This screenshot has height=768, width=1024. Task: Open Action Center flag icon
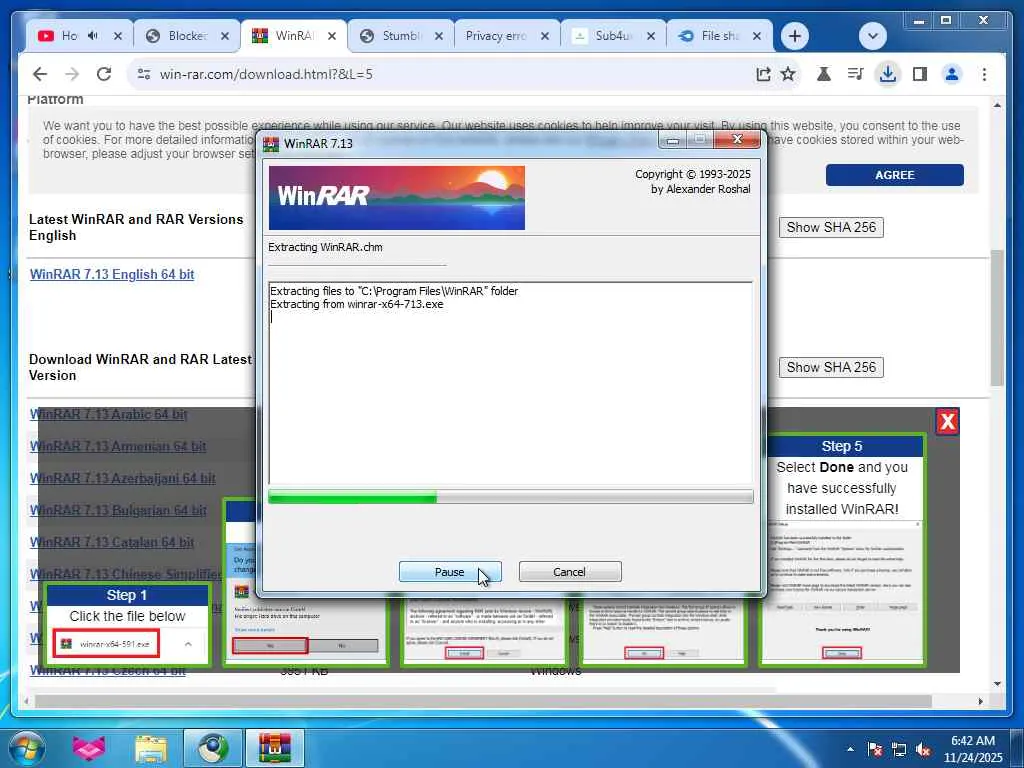click(x=874, y=749)
